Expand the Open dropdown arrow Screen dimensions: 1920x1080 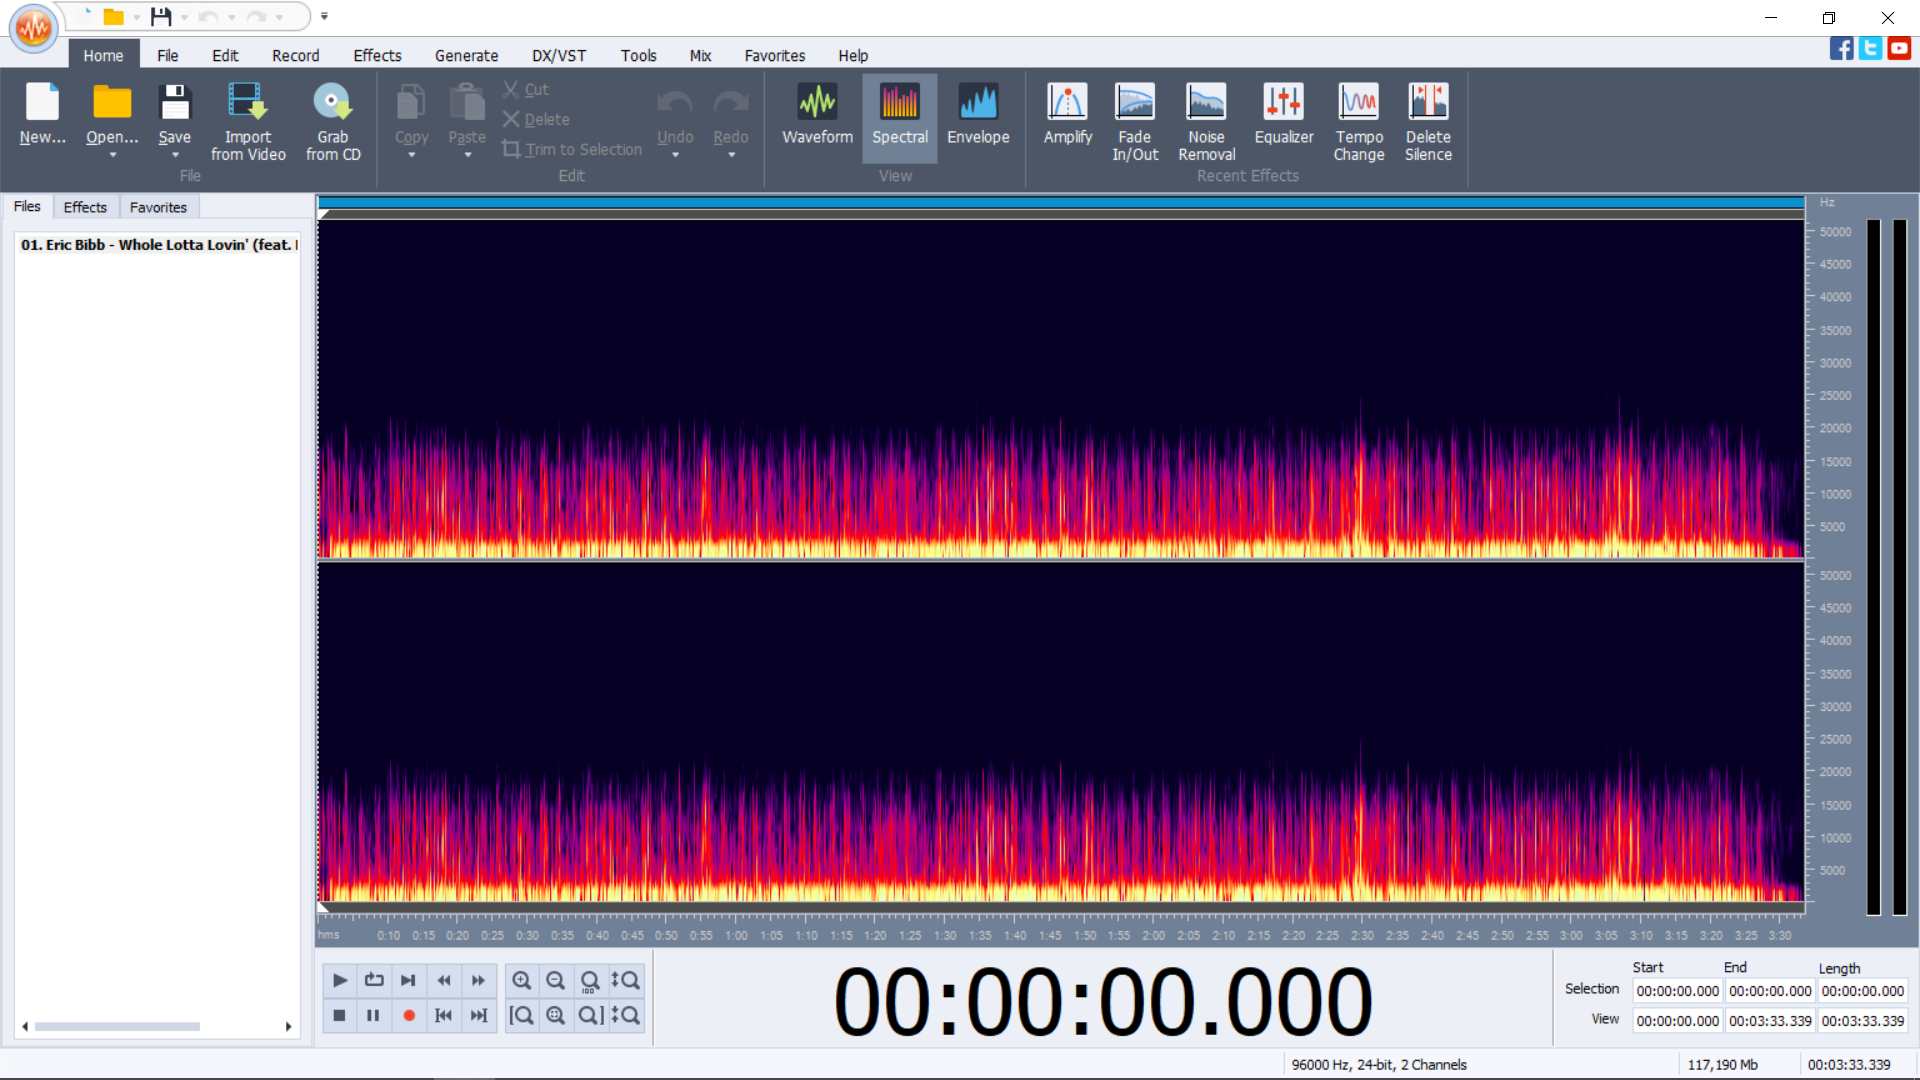coord(112,156)
